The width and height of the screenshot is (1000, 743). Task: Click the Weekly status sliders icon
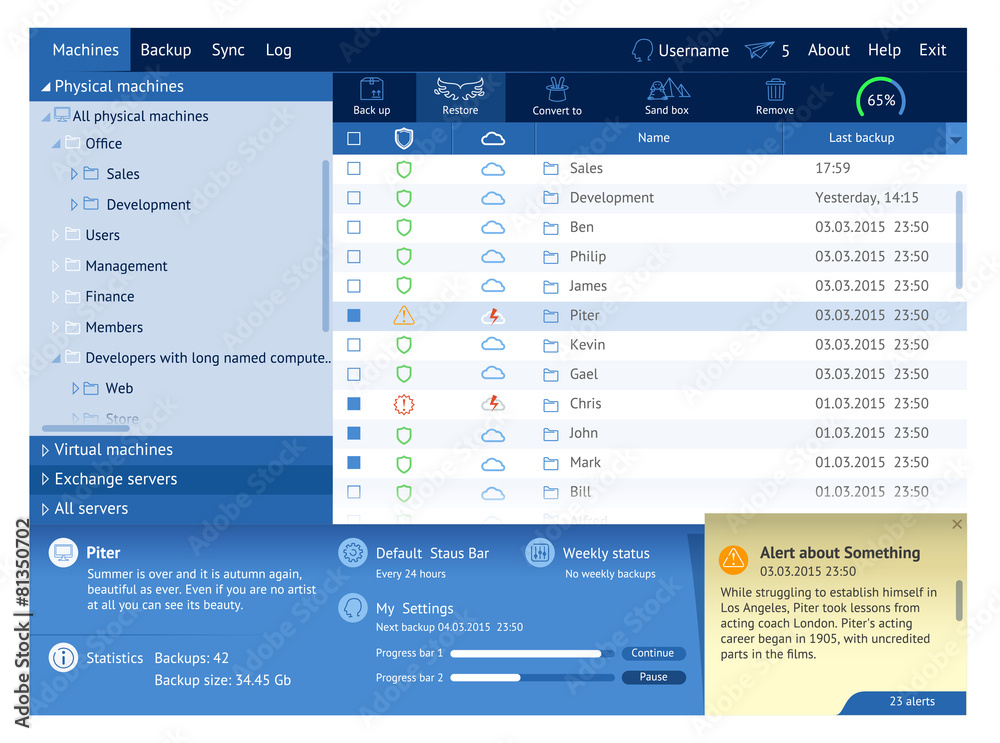(540, 552)
